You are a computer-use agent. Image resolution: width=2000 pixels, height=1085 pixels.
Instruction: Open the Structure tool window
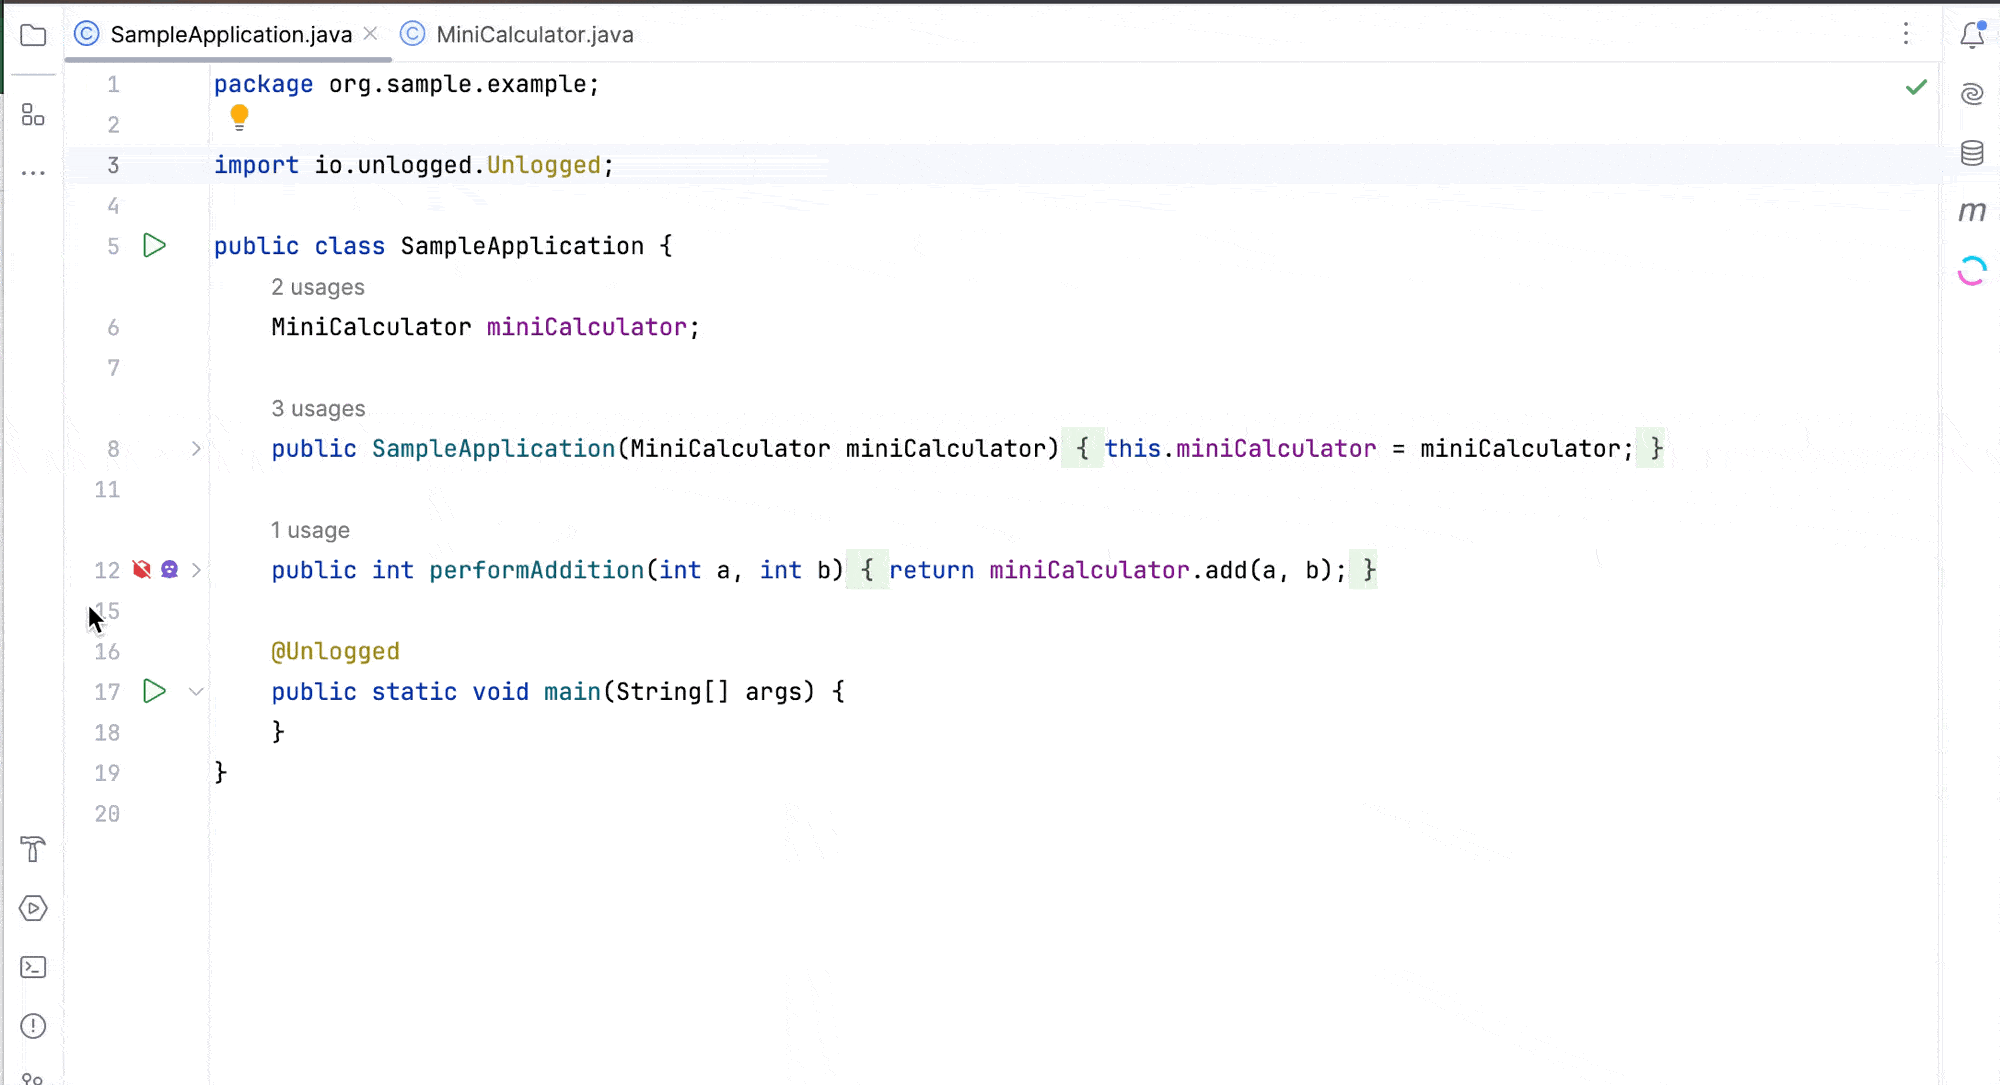(x=33, y=115)
